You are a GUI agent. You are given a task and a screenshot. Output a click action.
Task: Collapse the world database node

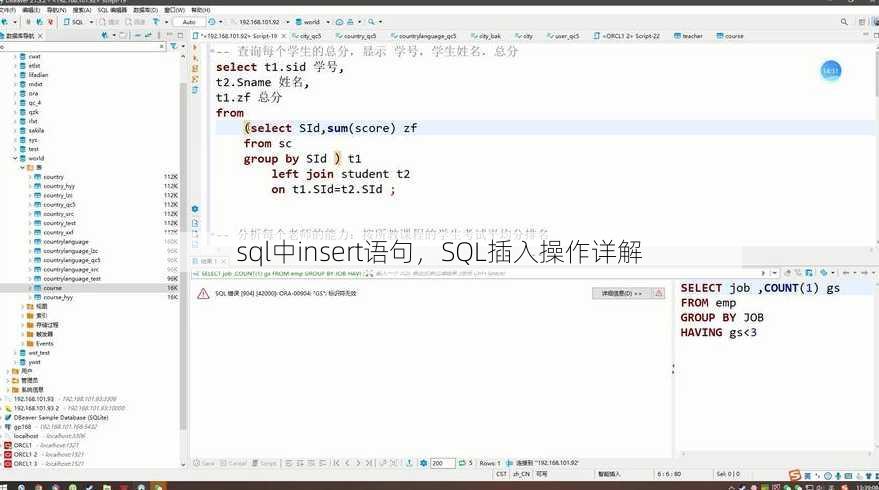[16, 158]
